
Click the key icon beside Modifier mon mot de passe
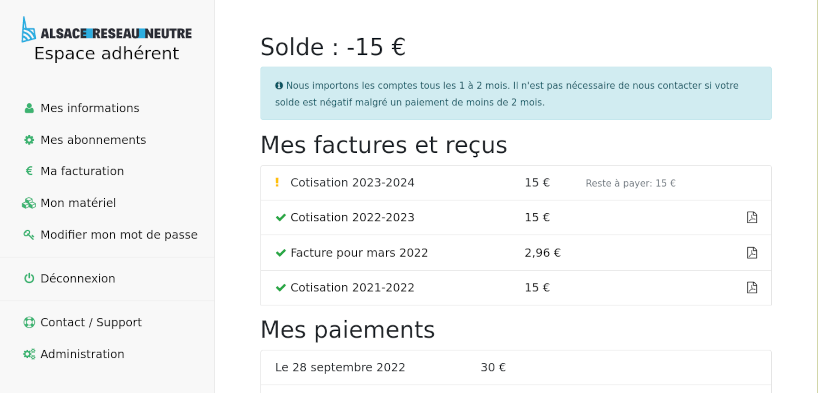pyautogui.click(x=29, y=235)
